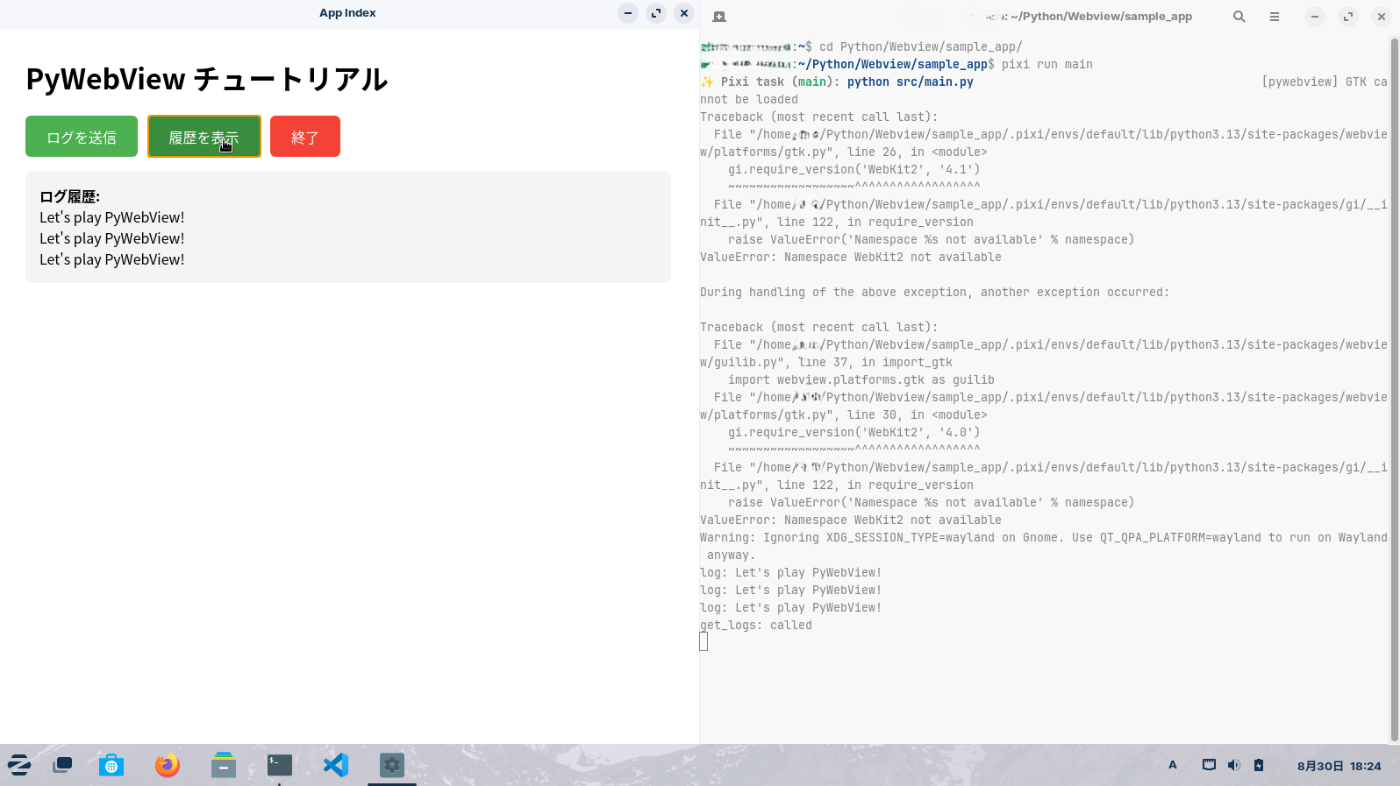Viewport: 1400px width, 786px height.
Task: Click the App Index window title
Action: [x=347, y=13]
